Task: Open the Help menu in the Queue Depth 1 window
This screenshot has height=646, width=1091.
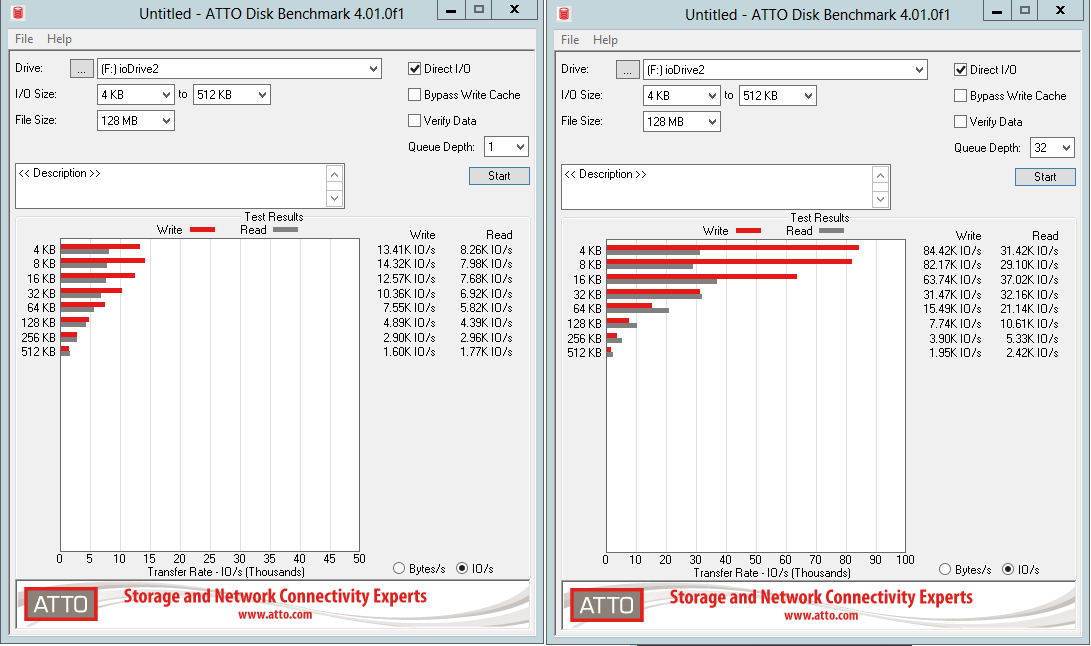Action: 59,39
